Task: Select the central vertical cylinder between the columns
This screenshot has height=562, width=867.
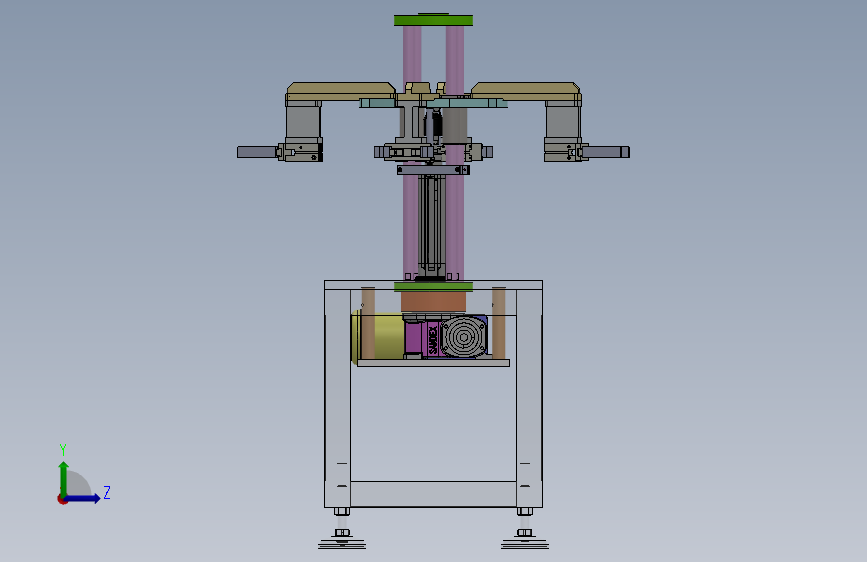Action: pos(432,224)
